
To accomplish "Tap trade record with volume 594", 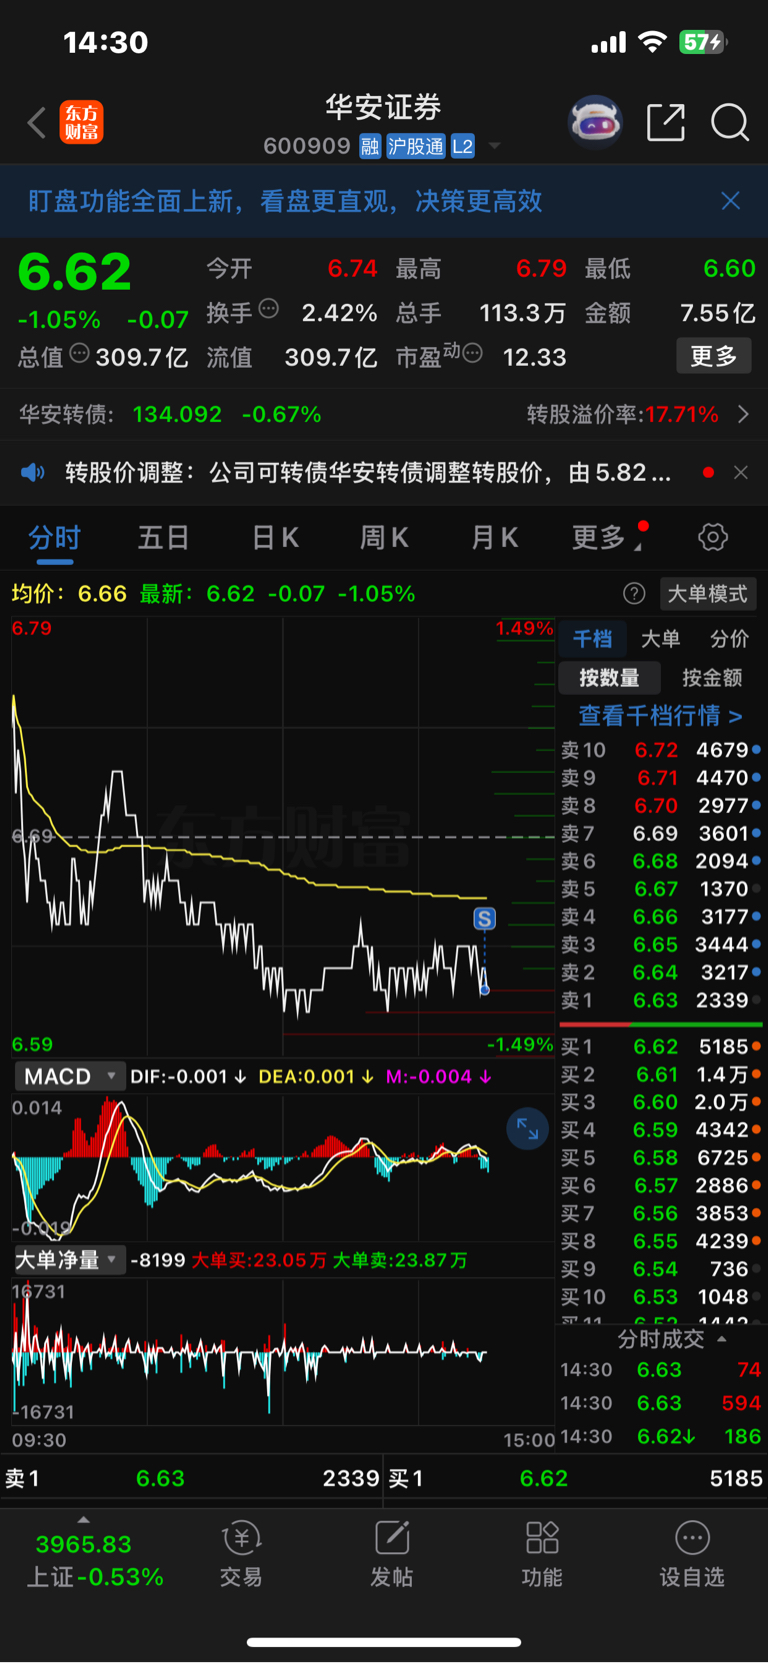I will 660,1403.
